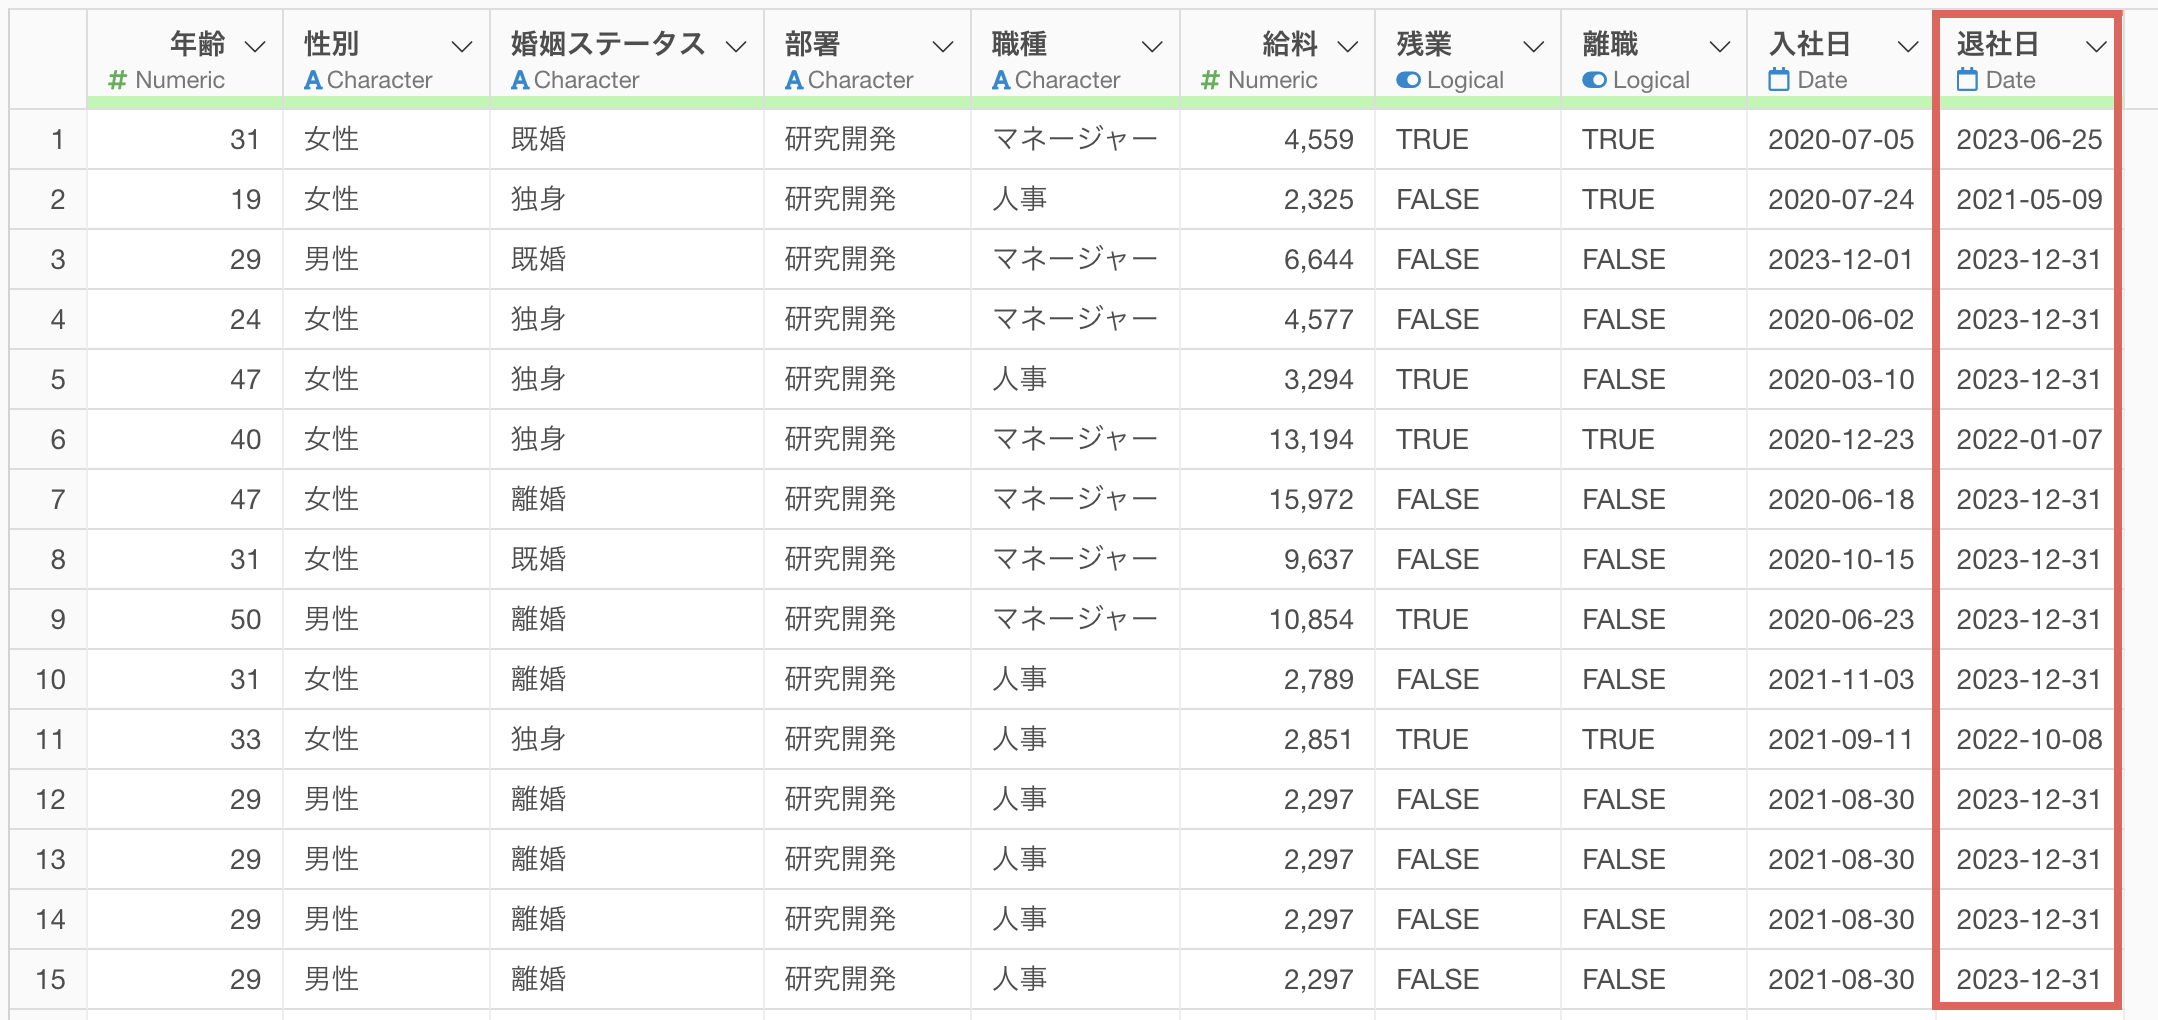Click the Logical toggle icon under 離職
2158x1020 pixels.
pyautogui.click(x=1594, y=80)
